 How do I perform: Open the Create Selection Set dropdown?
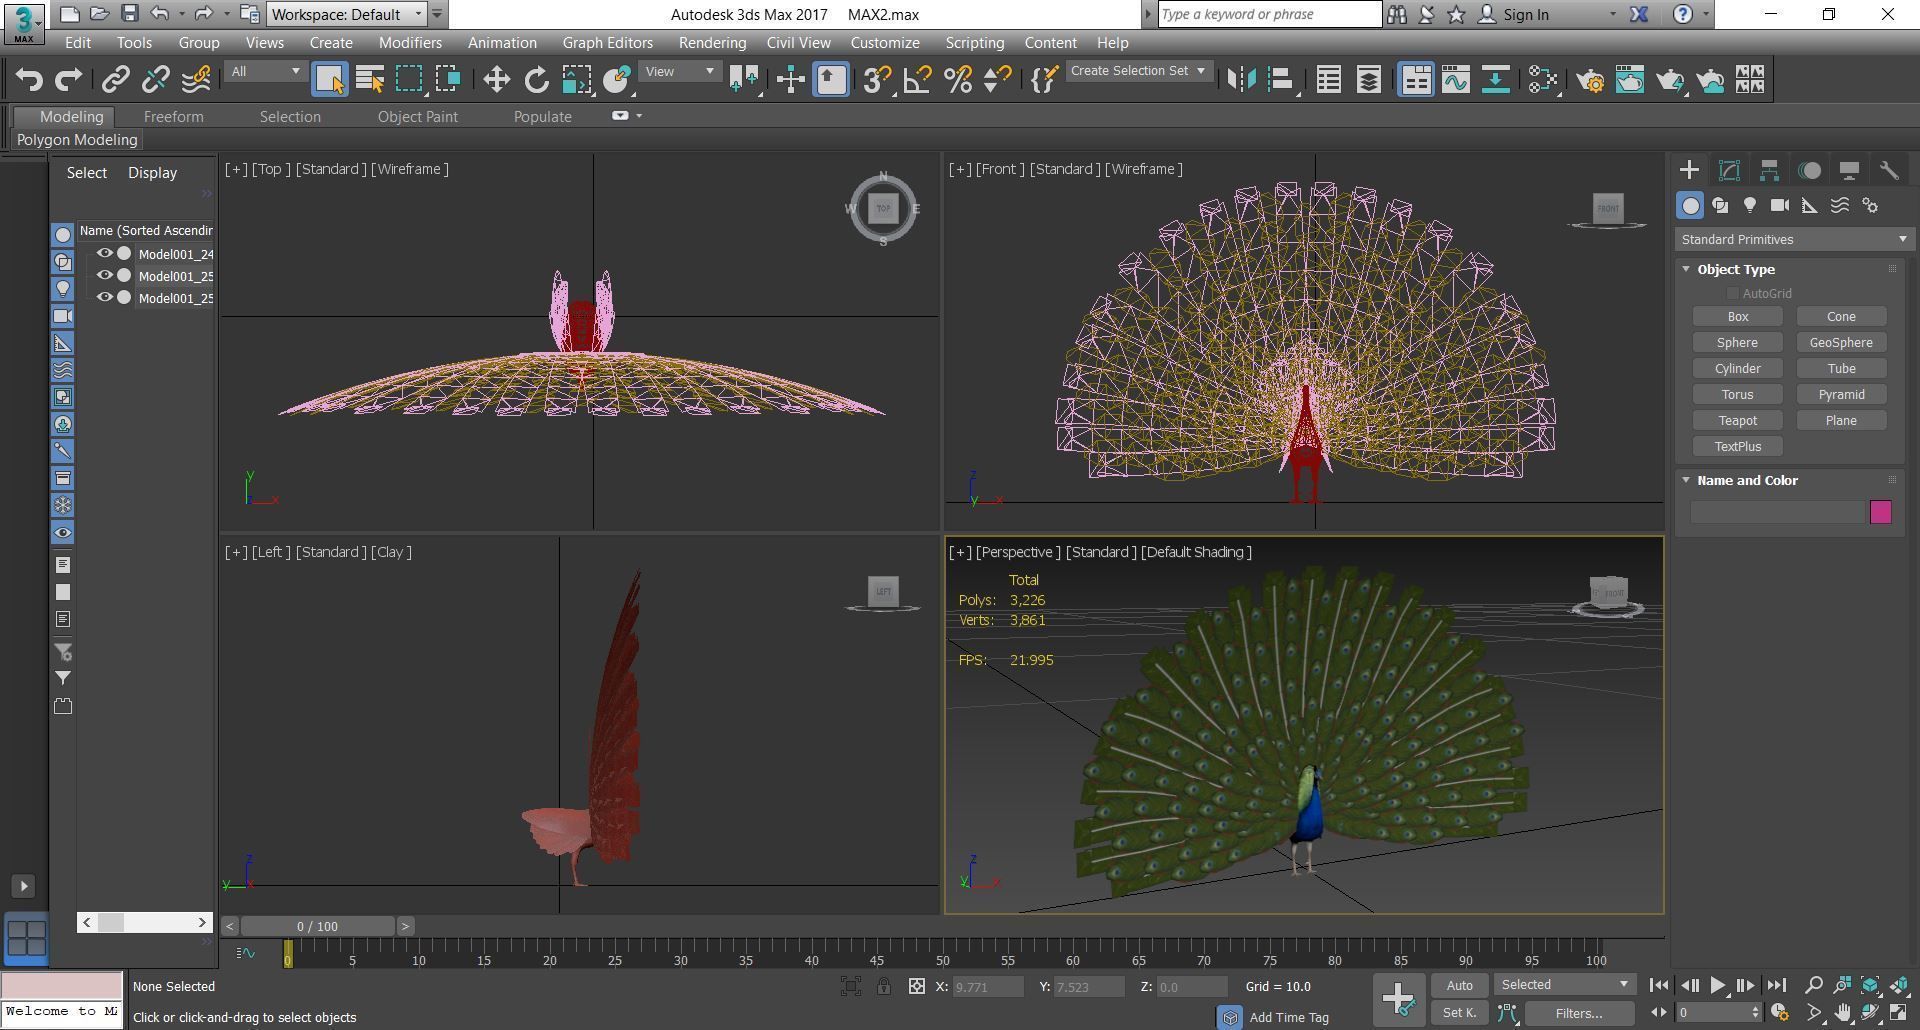pos(1139,71)
